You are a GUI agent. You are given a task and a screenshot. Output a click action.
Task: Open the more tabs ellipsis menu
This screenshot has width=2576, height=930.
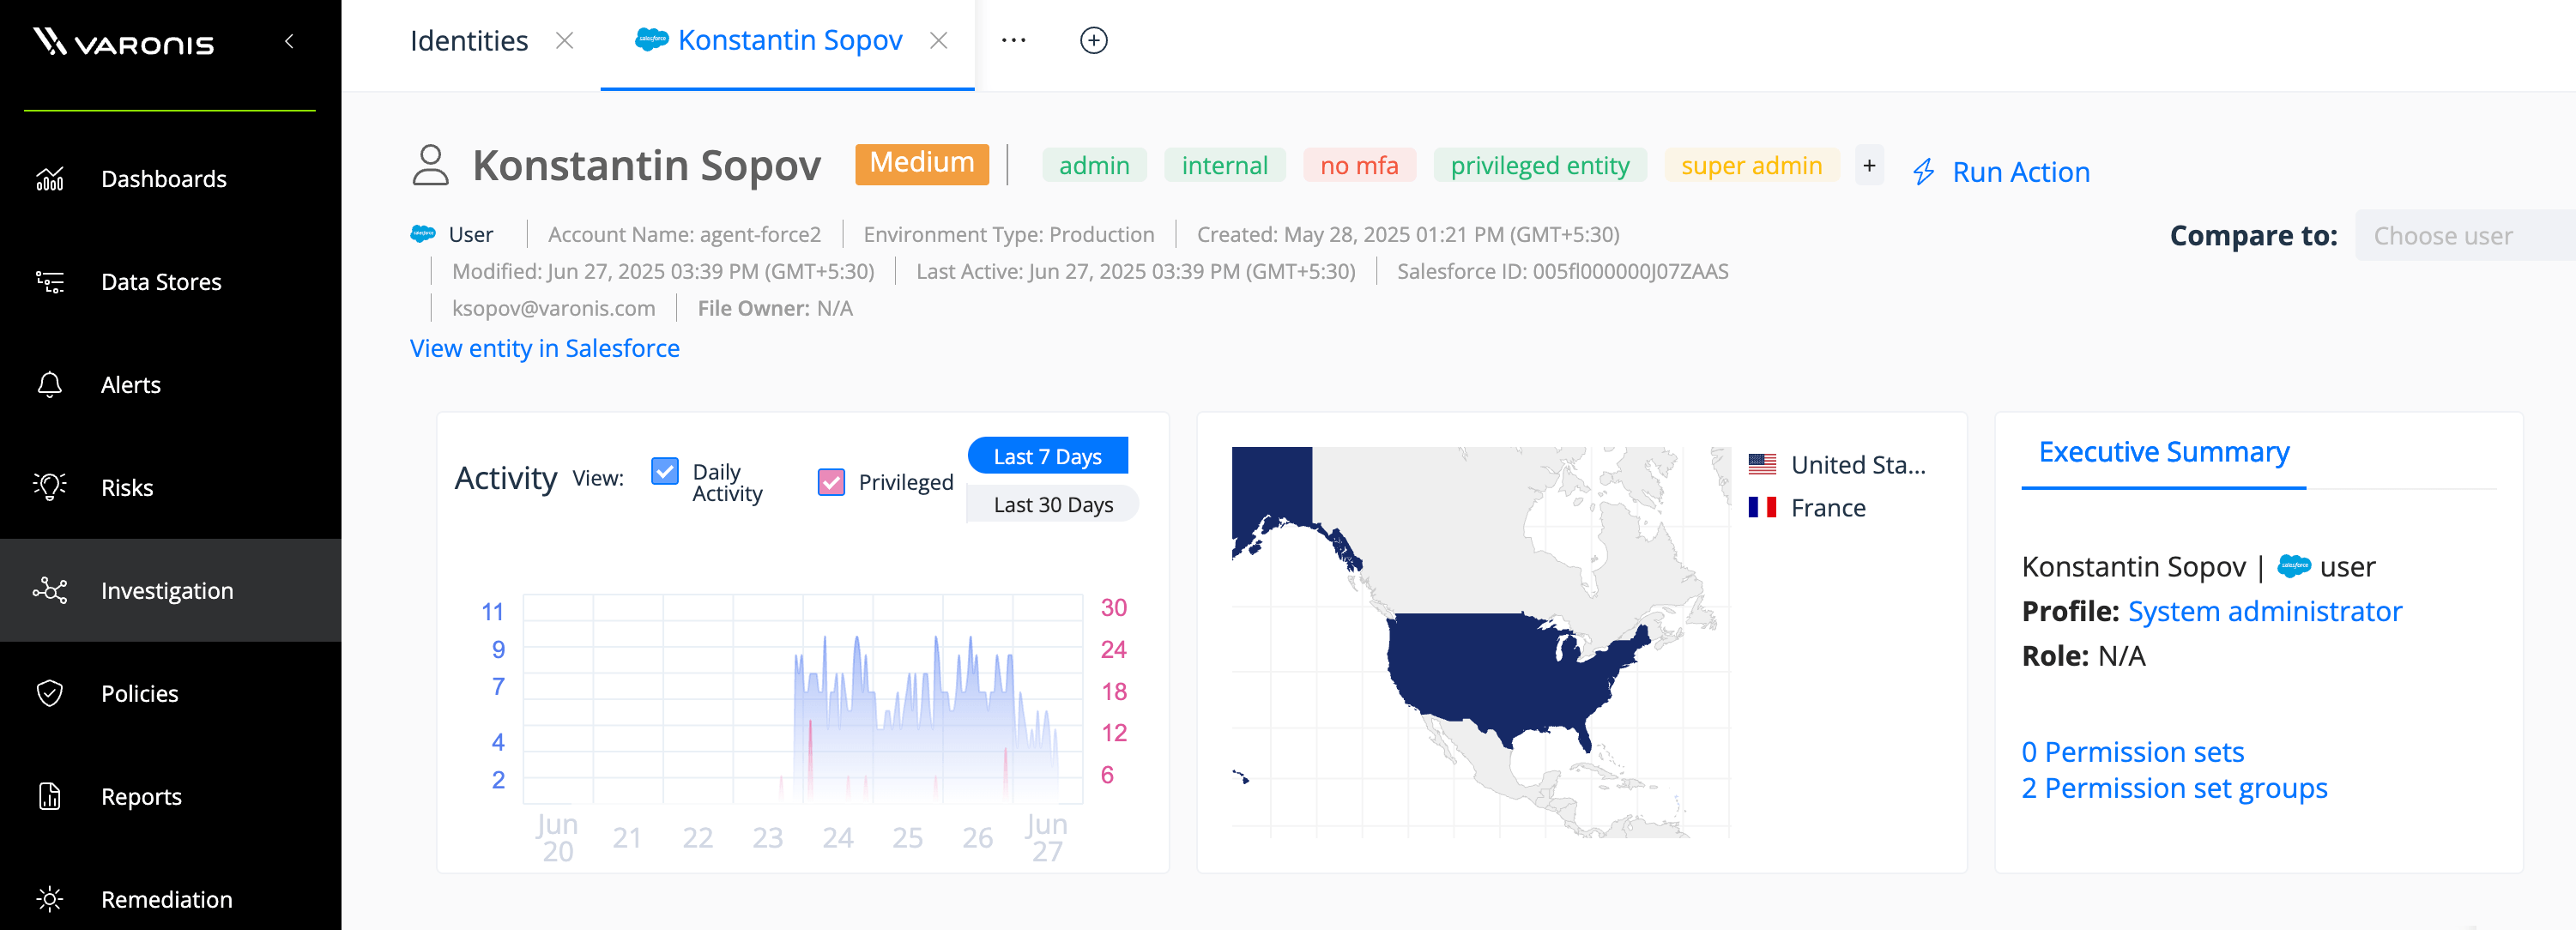(x=1014, y=41)
